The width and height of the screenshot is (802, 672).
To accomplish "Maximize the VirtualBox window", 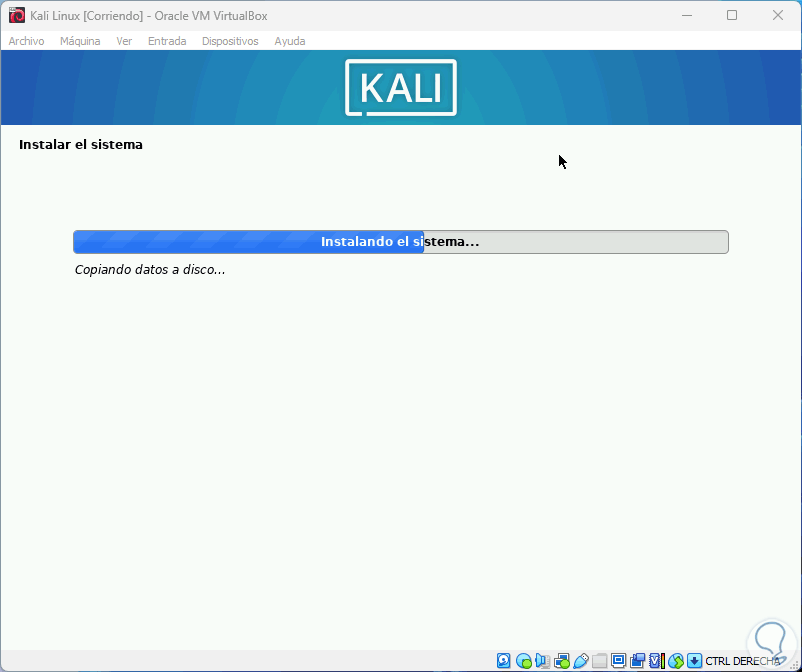I will (732, 15).
